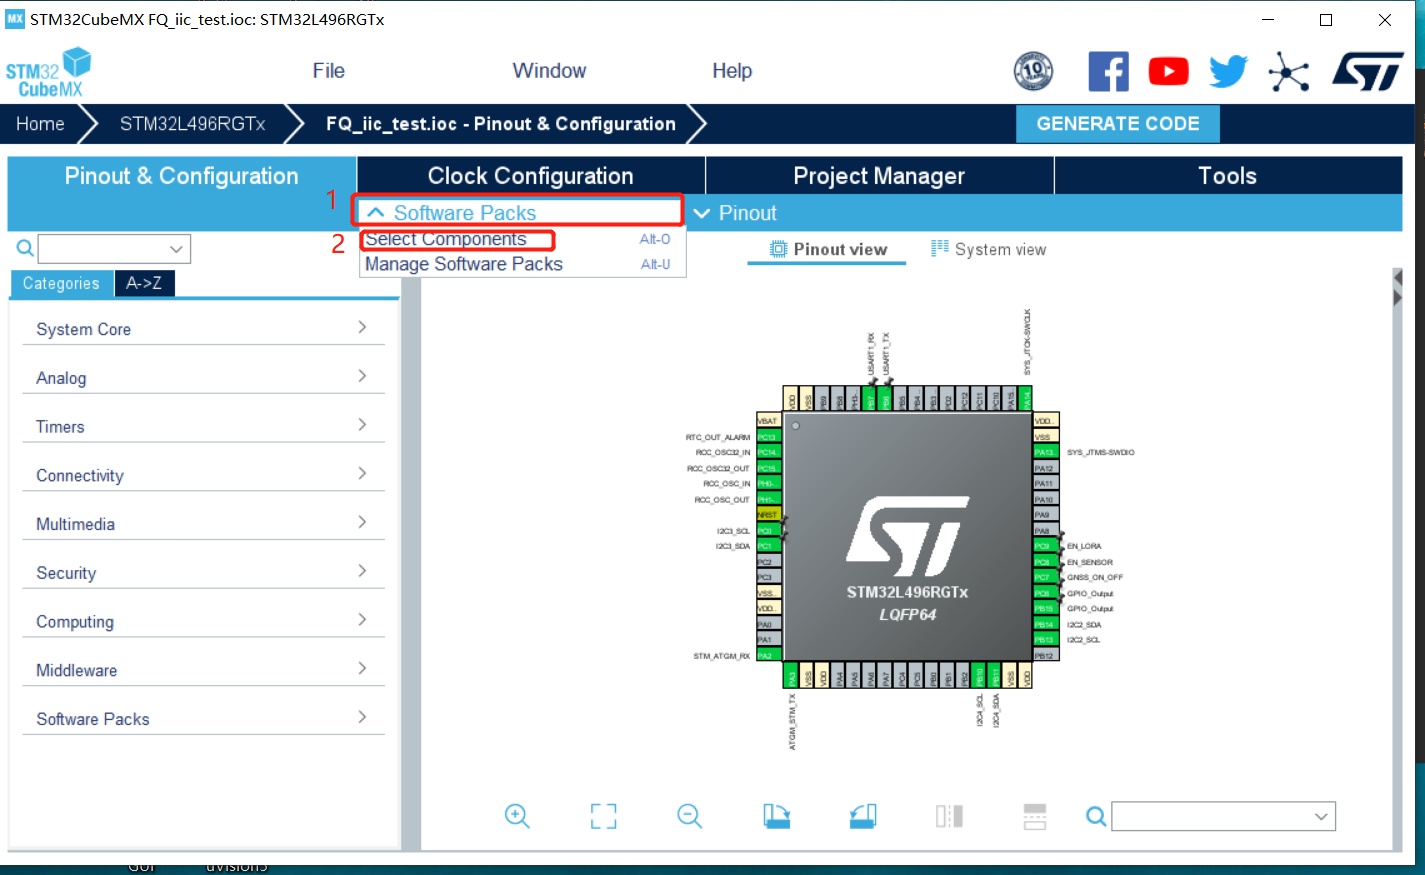Click the STM_ATGM_RX pin label
The width and height of the screenshot is (1425, 875).
pos(721,656)
